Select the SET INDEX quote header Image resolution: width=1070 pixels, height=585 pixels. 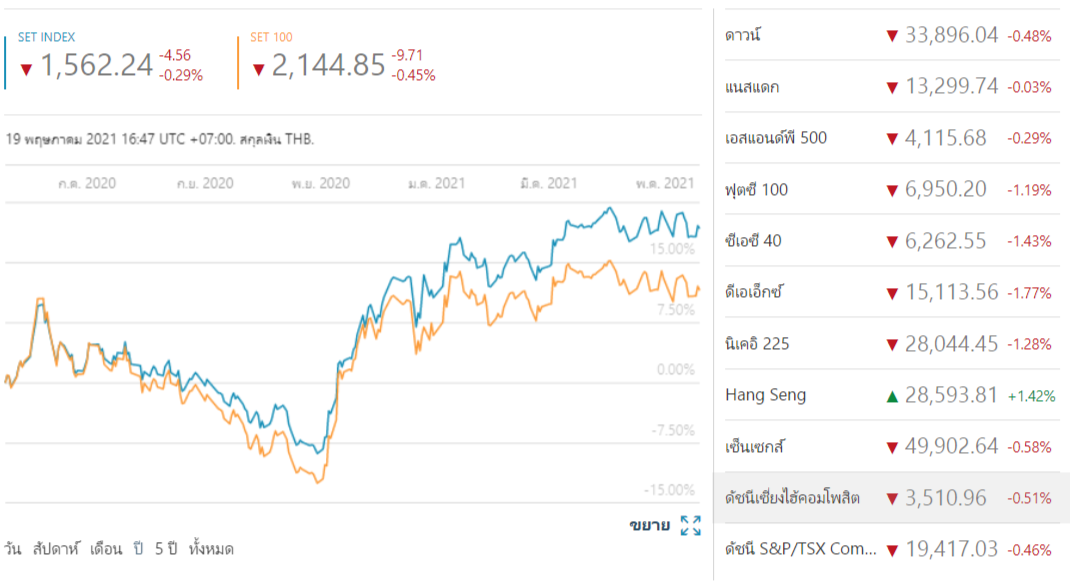click(x=46, y=37)
